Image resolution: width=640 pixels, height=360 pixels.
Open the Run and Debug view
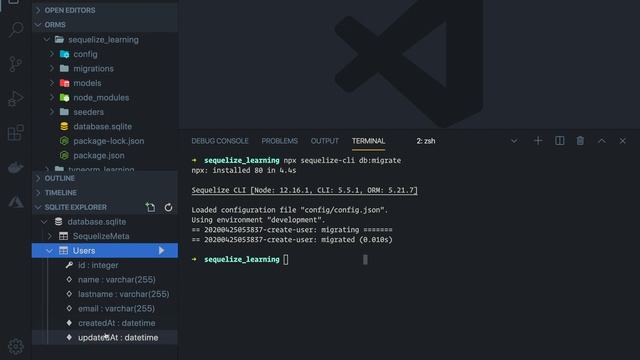click(16, 98)
